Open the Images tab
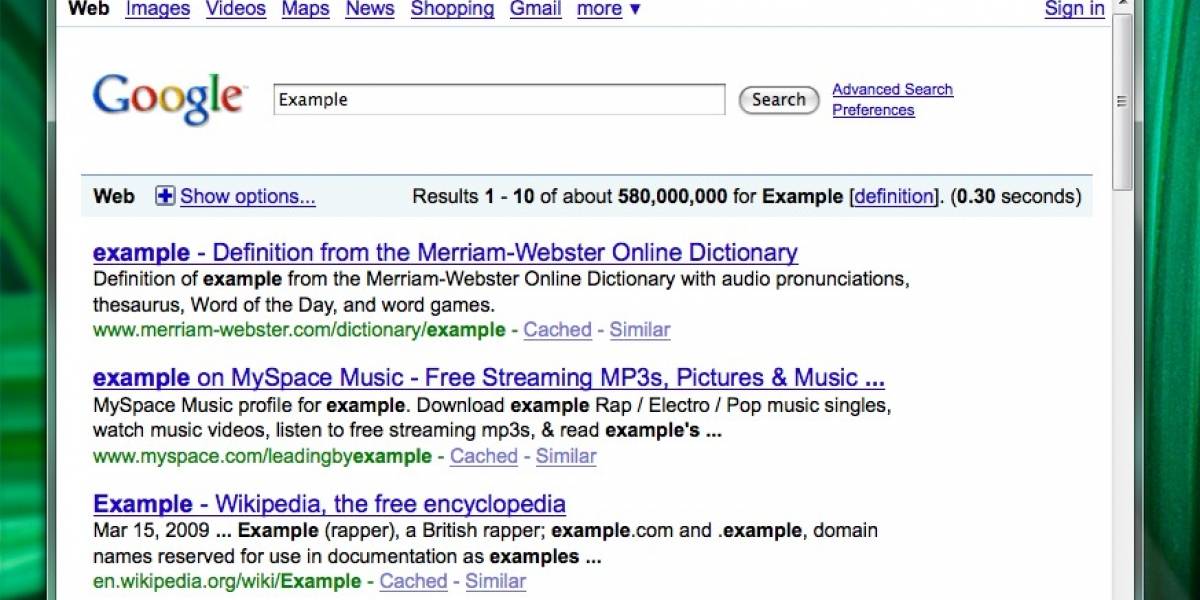Screen dimensions: 1200x600 point(158,9)
